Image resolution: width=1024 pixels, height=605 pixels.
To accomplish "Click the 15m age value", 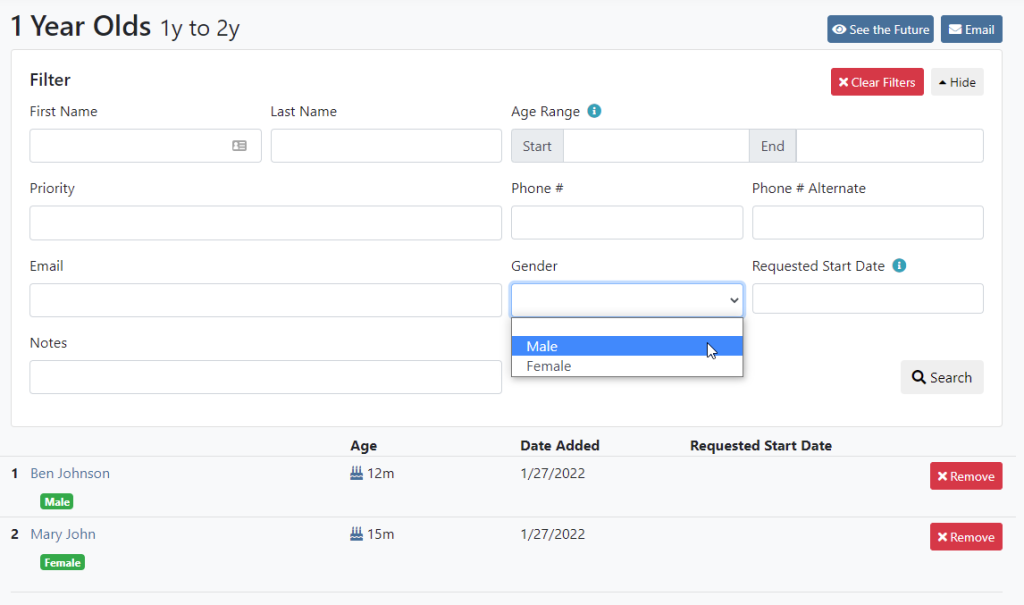I will click(x=381, y=534).
